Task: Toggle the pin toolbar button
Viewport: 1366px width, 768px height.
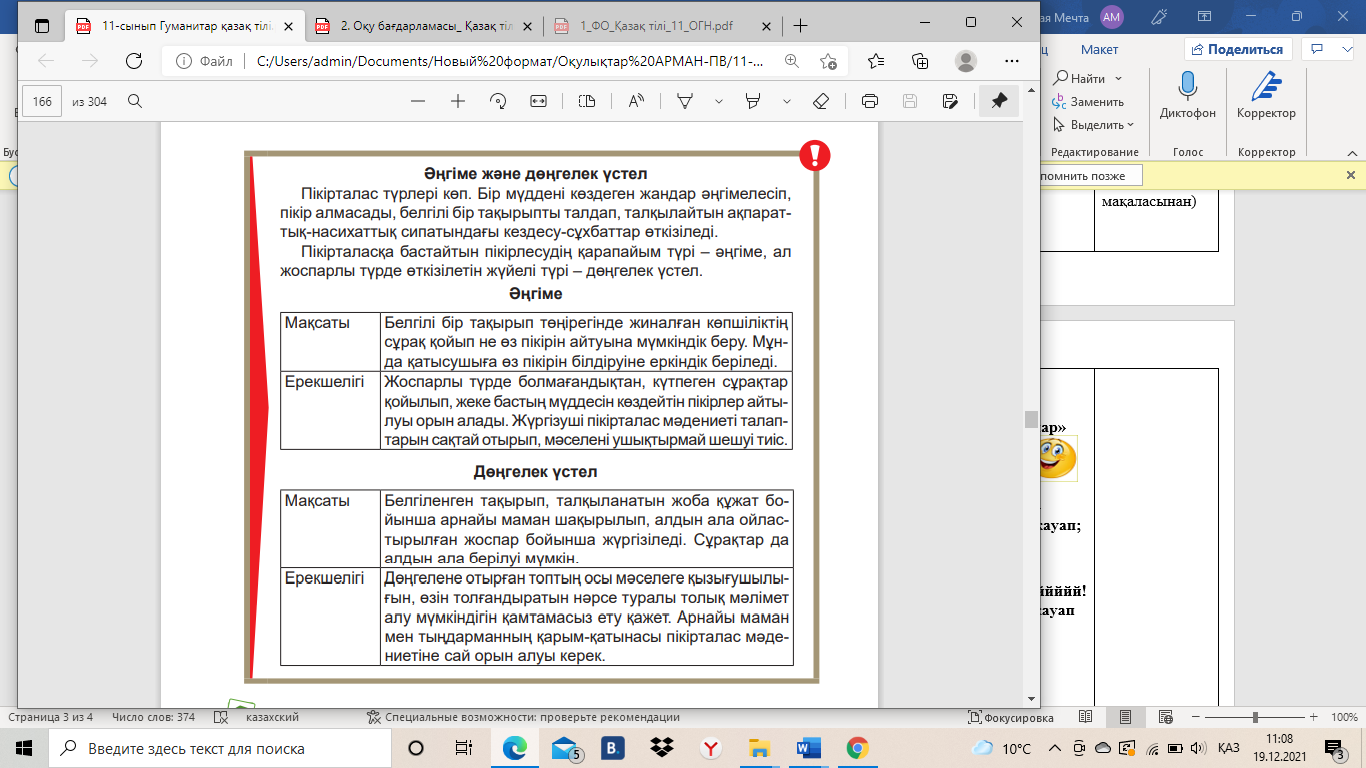Action: 999,101
